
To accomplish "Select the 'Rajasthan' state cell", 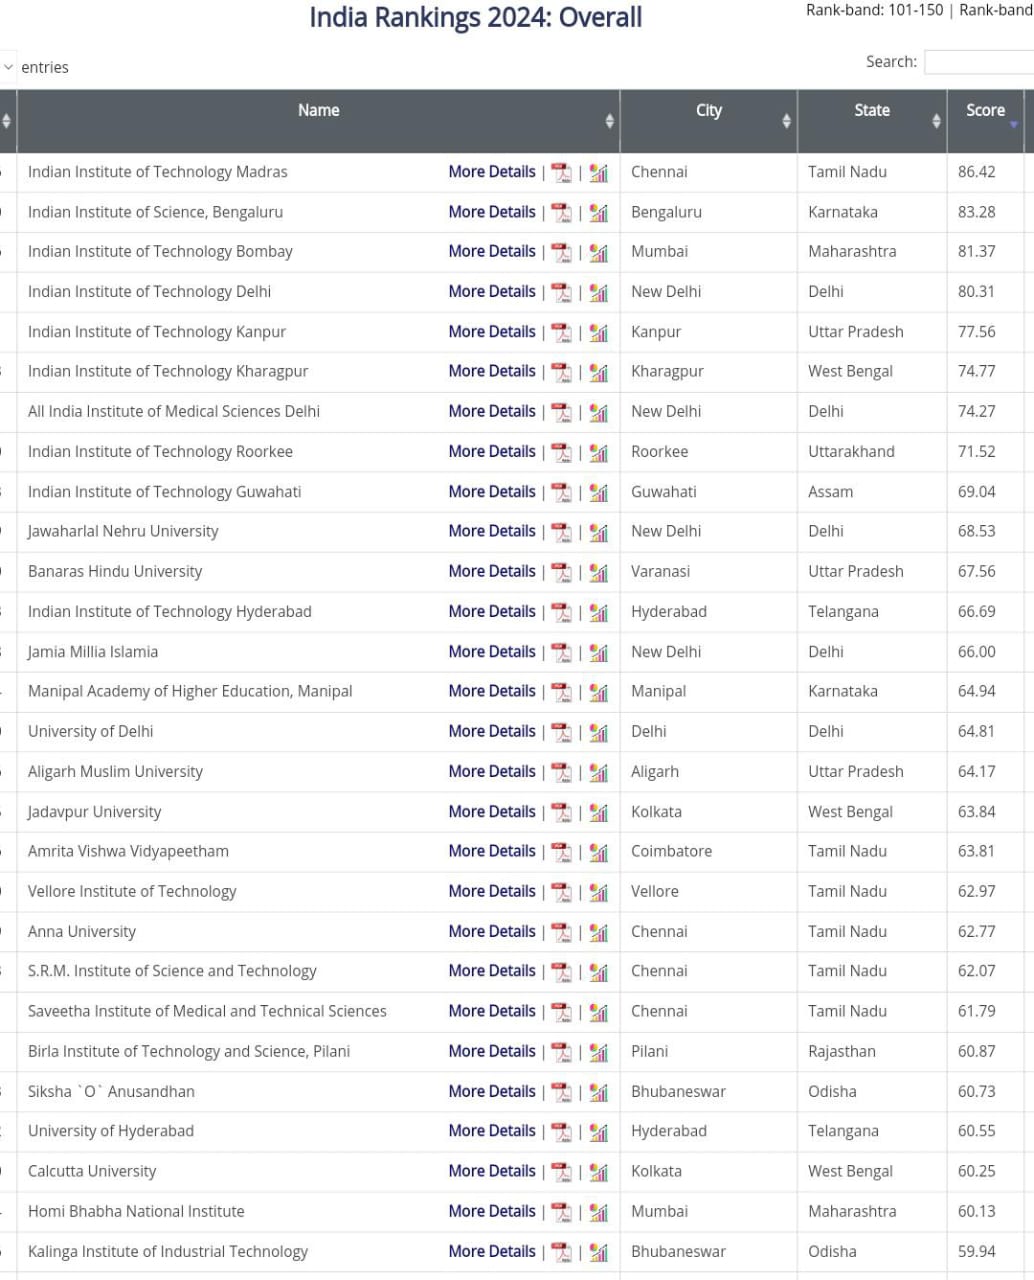I will [x=842, y=1051].
